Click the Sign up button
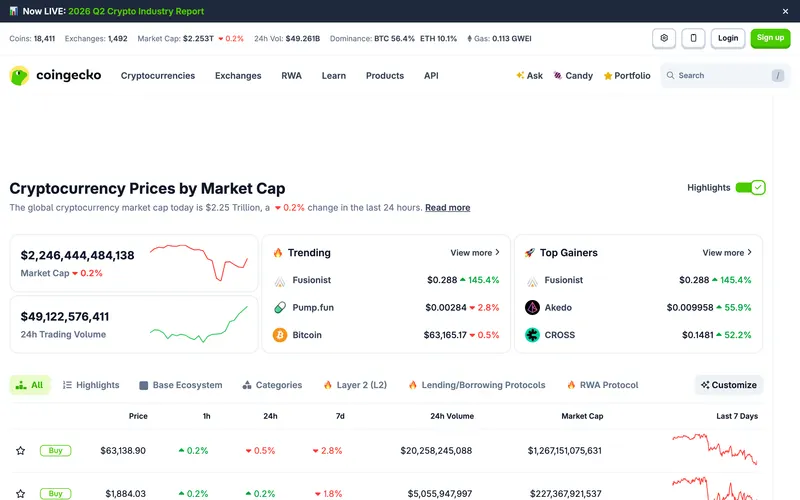Screen dimensions: 800x500 point(770,38)
